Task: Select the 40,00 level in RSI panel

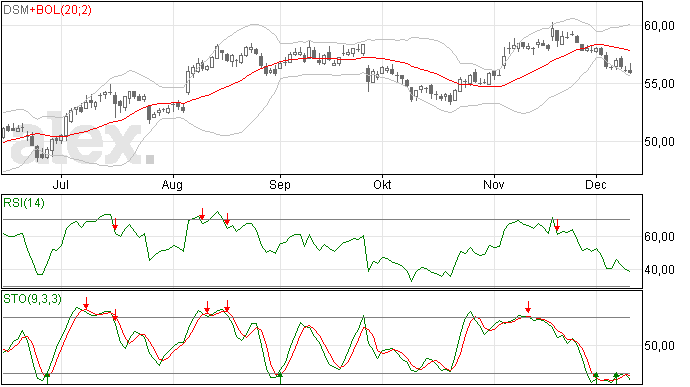Action: point(659,270)
